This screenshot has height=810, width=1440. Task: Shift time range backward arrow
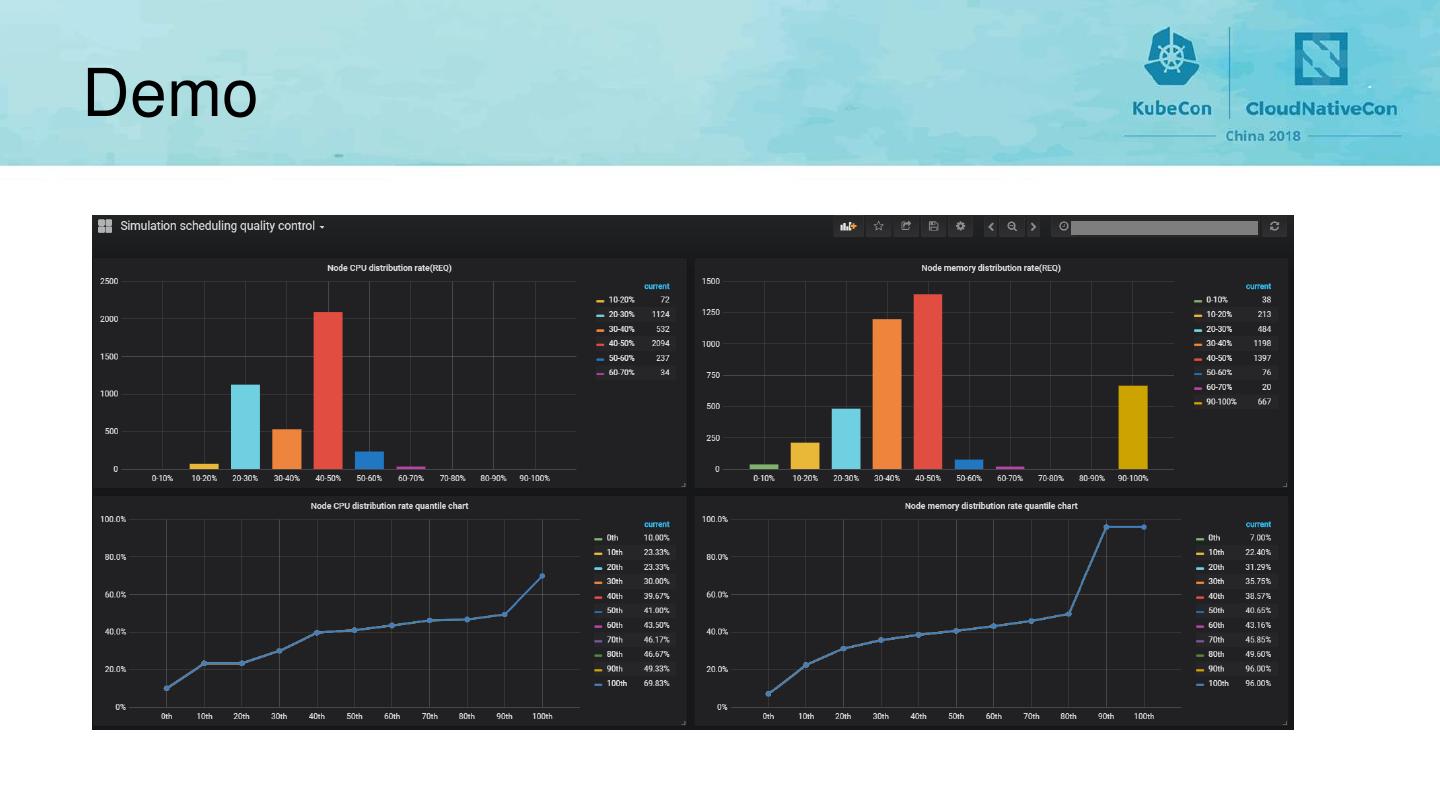pyautogui.click(x=991, y=227)
